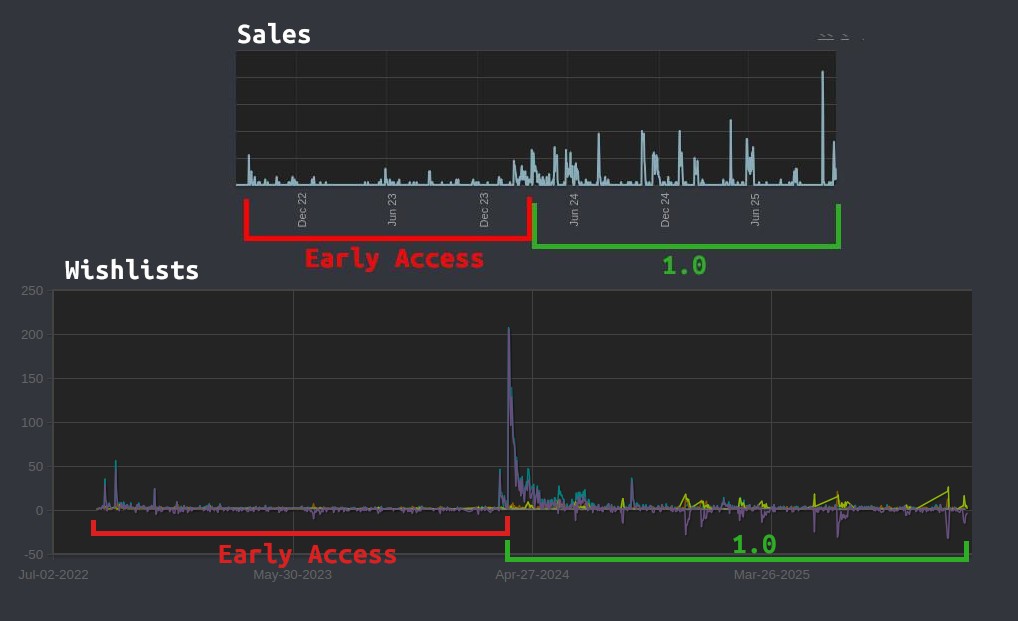Select the Jun 25 tick on Sales axis
The image size is (1018, 621).
[755, 209]
